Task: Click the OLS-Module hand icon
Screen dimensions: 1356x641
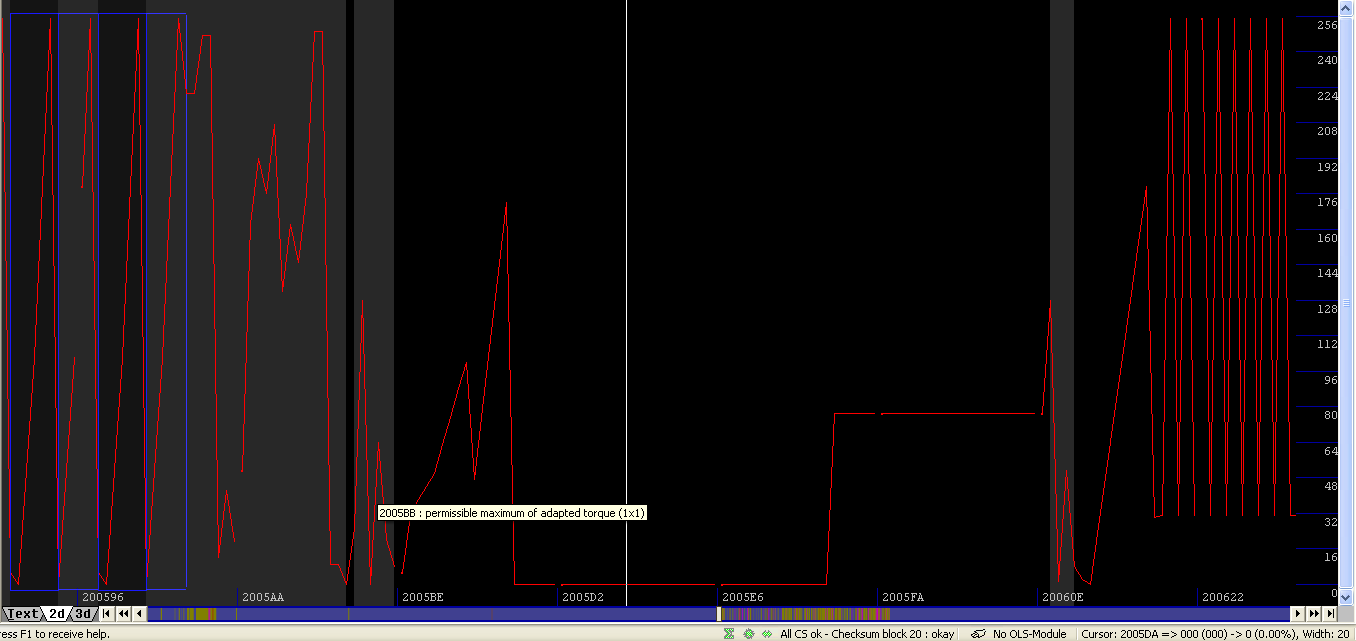Action: 979,634
